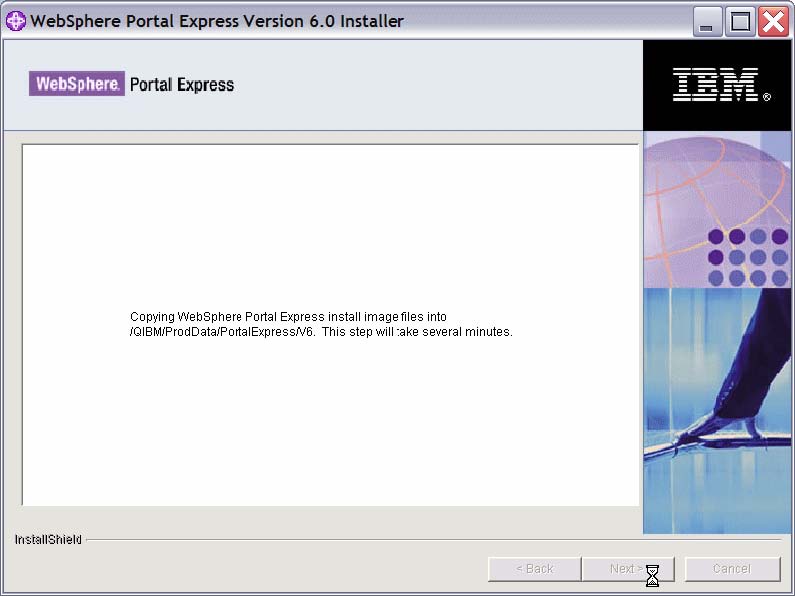Image resolution: width=795 pixels, height=596 pixels.
Task: Close the WebSphere Portal Express installer
Action: tap(773, 22)
